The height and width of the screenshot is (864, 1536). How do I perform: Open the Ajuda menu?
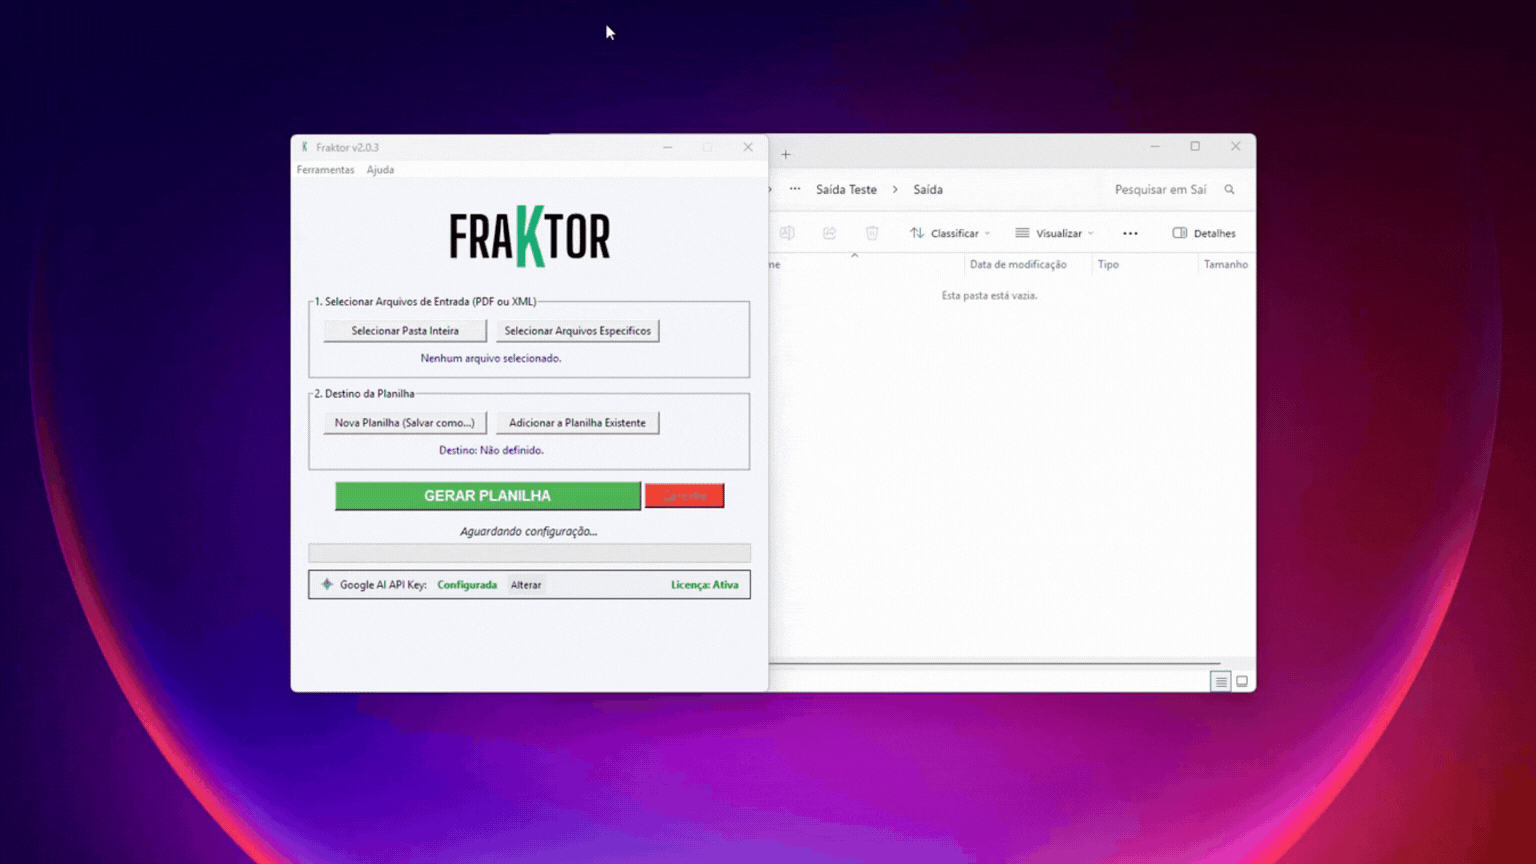[x=380, y=169]
